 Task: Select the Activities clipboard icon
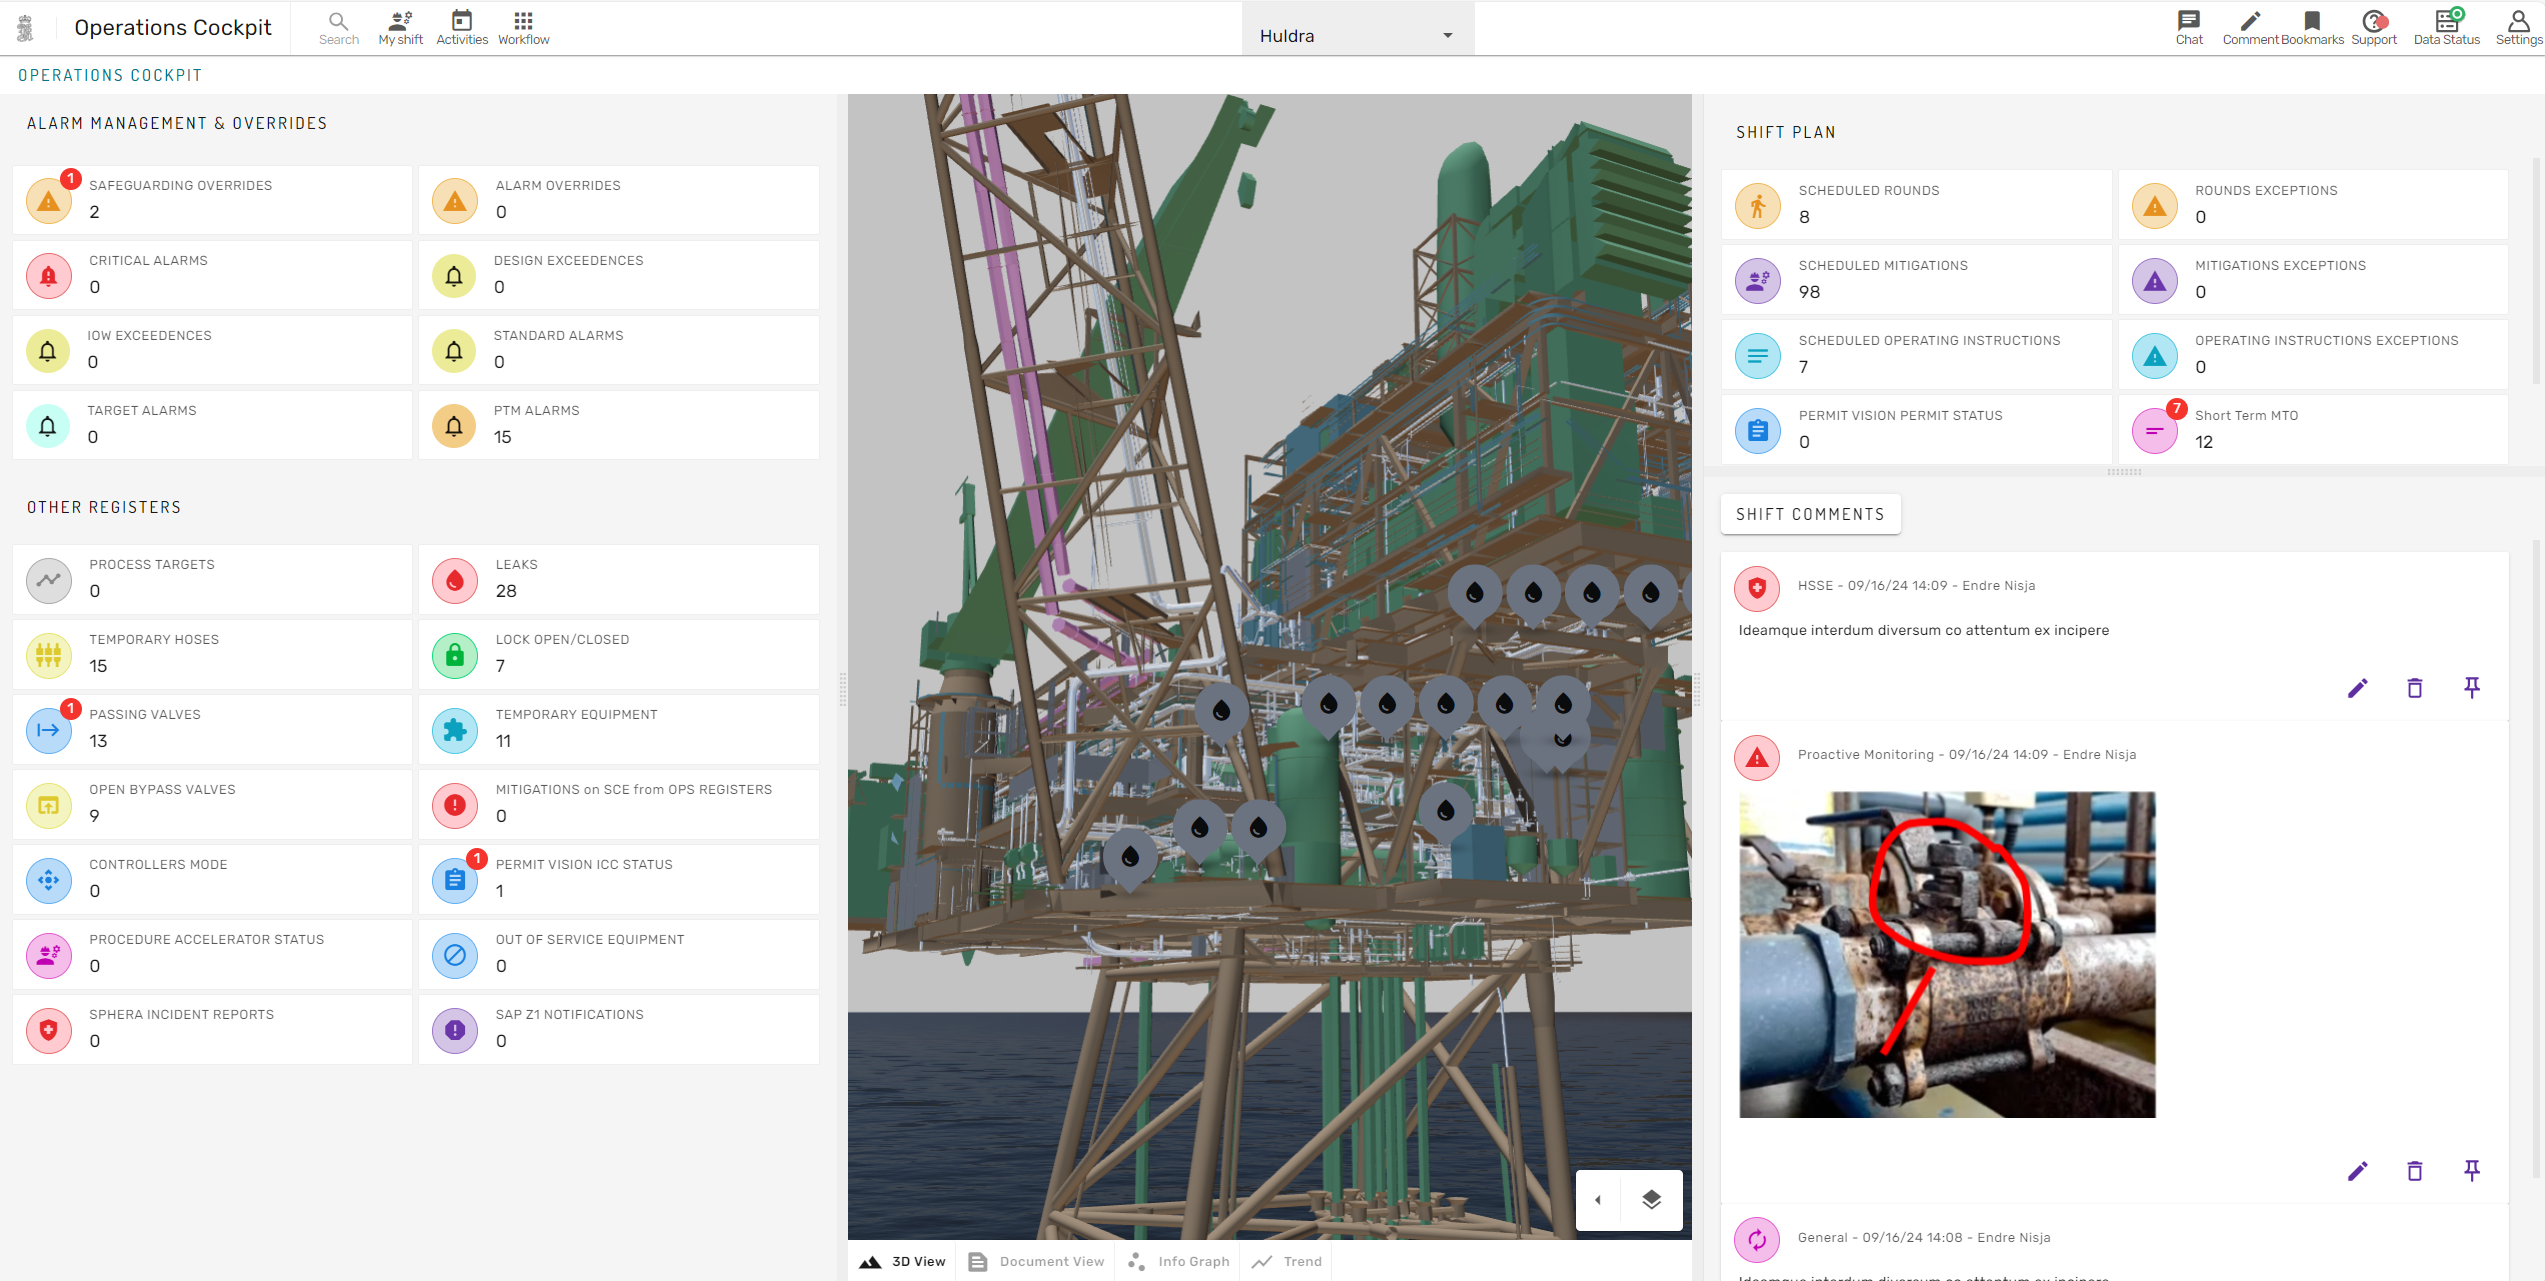point(461,27)
